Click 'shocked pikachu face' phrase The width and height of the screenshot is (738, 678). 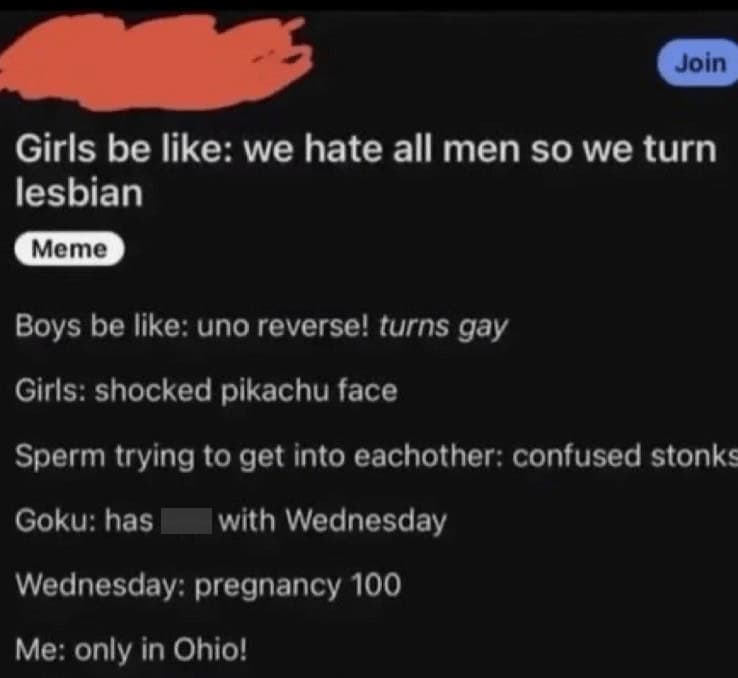pyautogui.click(x=246, y=391)
